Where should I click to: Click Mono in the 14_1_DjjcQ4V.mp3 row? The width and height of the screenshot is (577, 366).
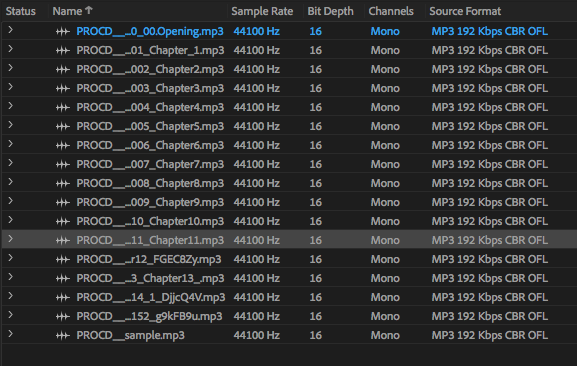pos(385,298)
